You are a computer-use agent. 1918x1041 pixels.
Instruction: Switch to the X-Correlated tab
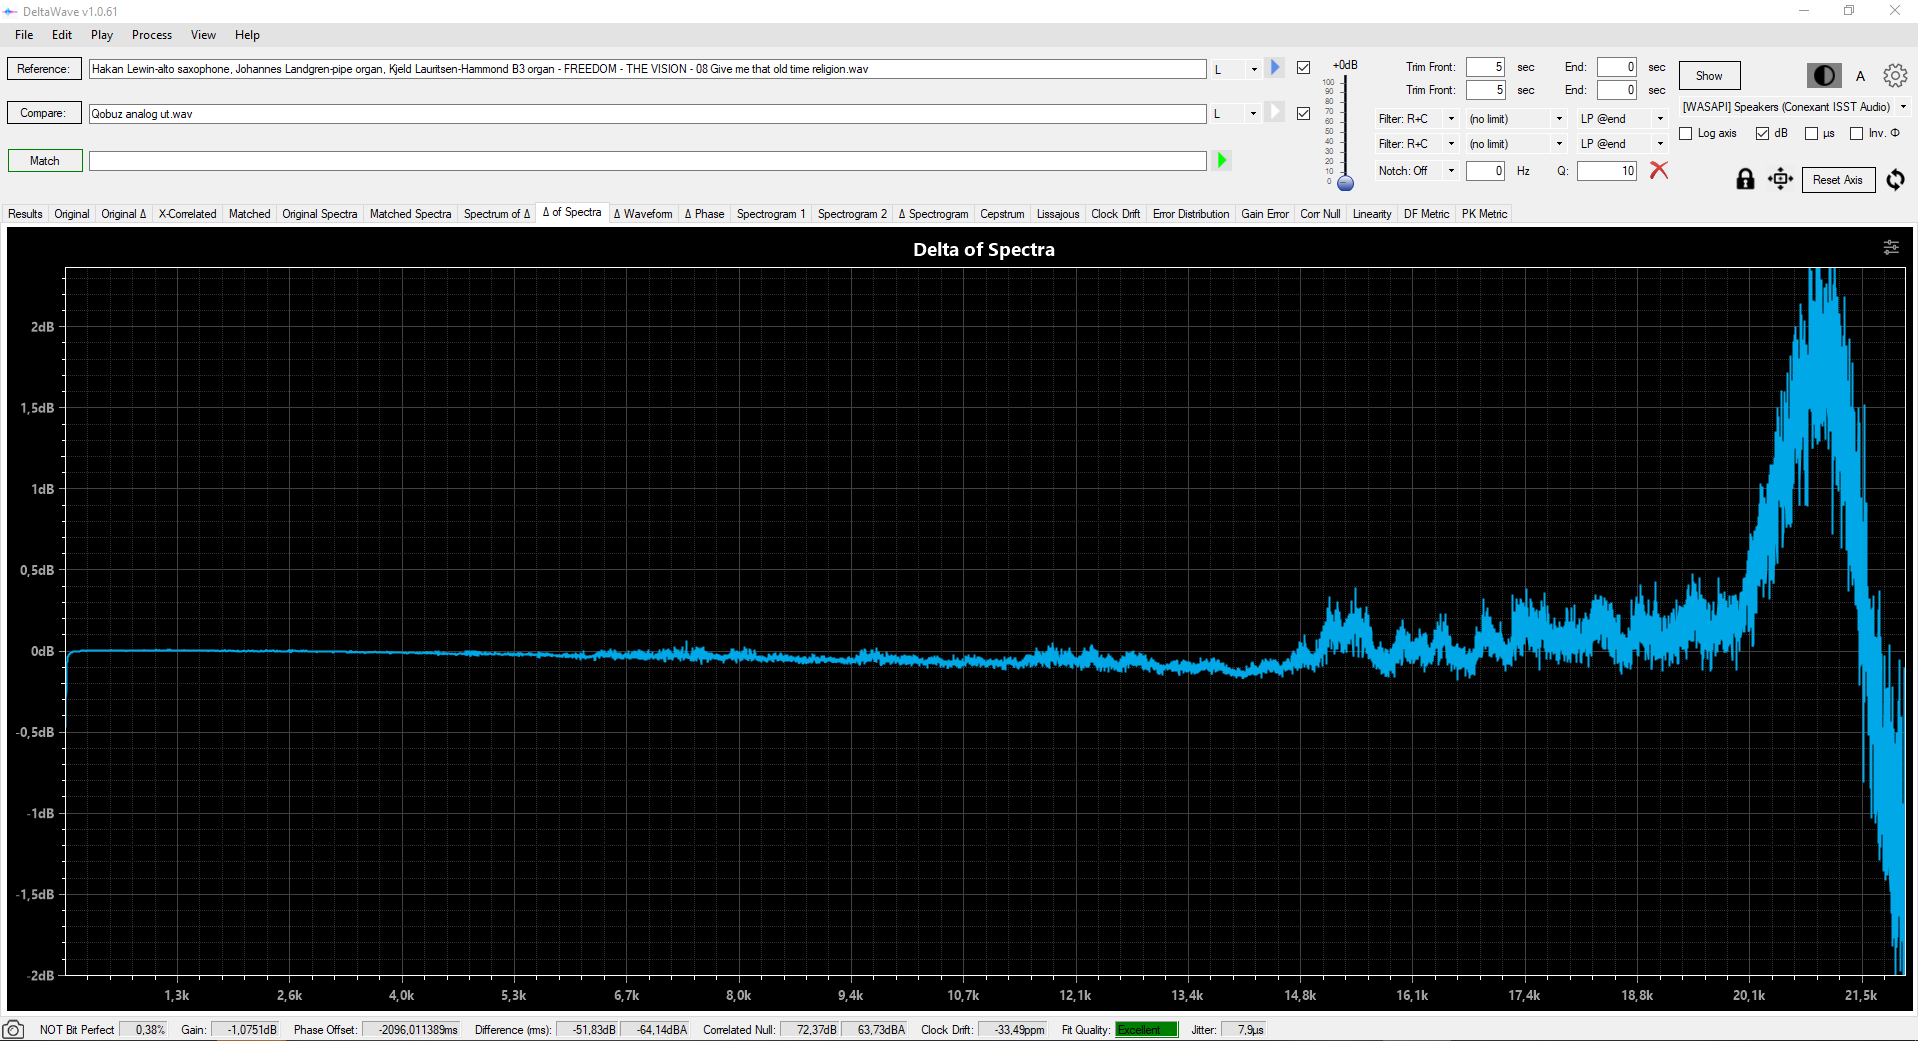(187, 213)
